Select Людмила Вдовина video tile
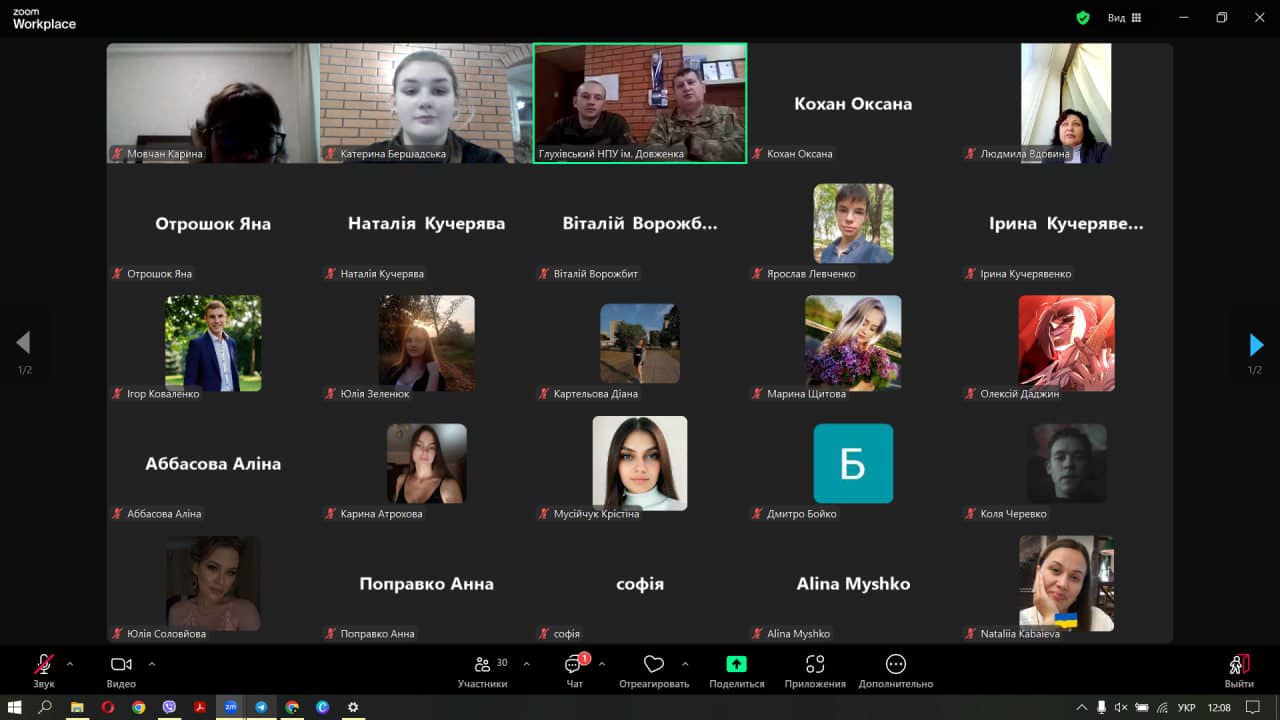This screenshot has height=720, width=1280. (x=1066, y=103)
